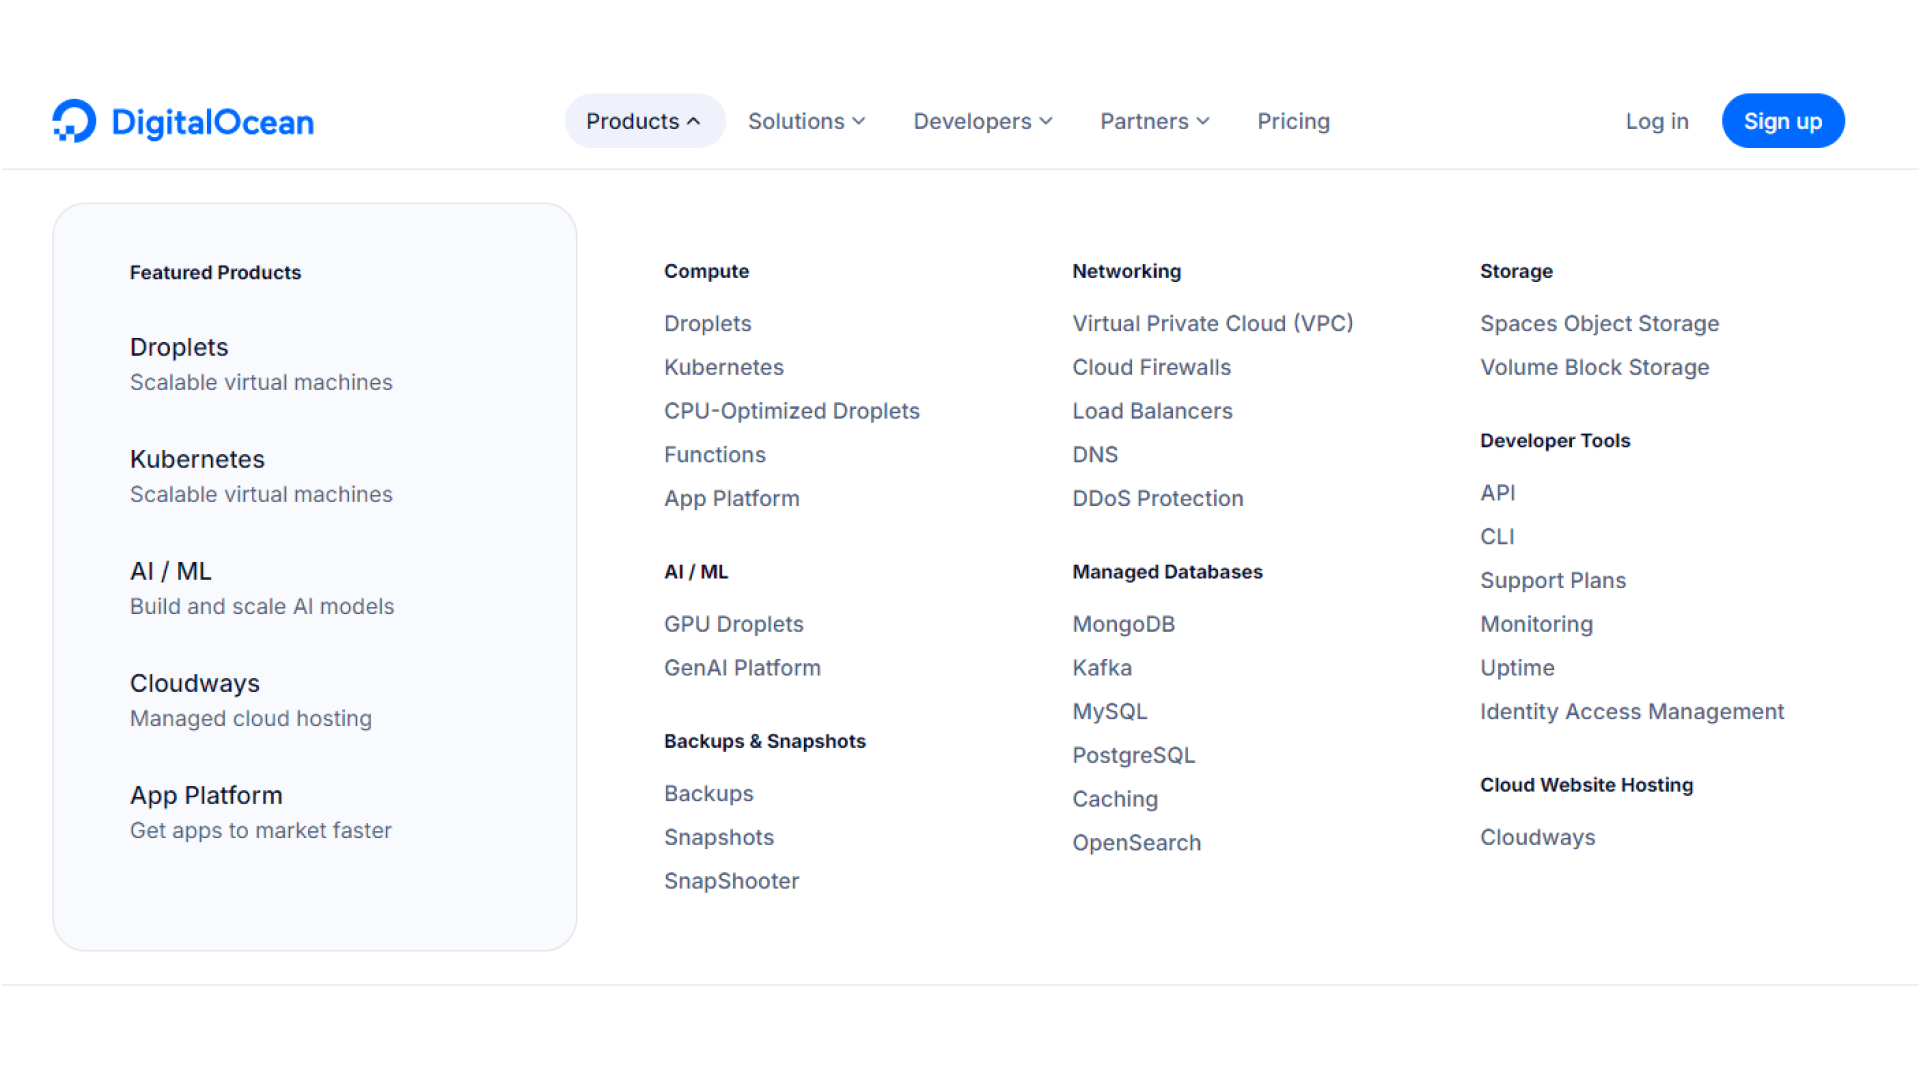Open the Pricing page
This screenshot has height=1080, width=1920.
click(x=1293, y=121)
